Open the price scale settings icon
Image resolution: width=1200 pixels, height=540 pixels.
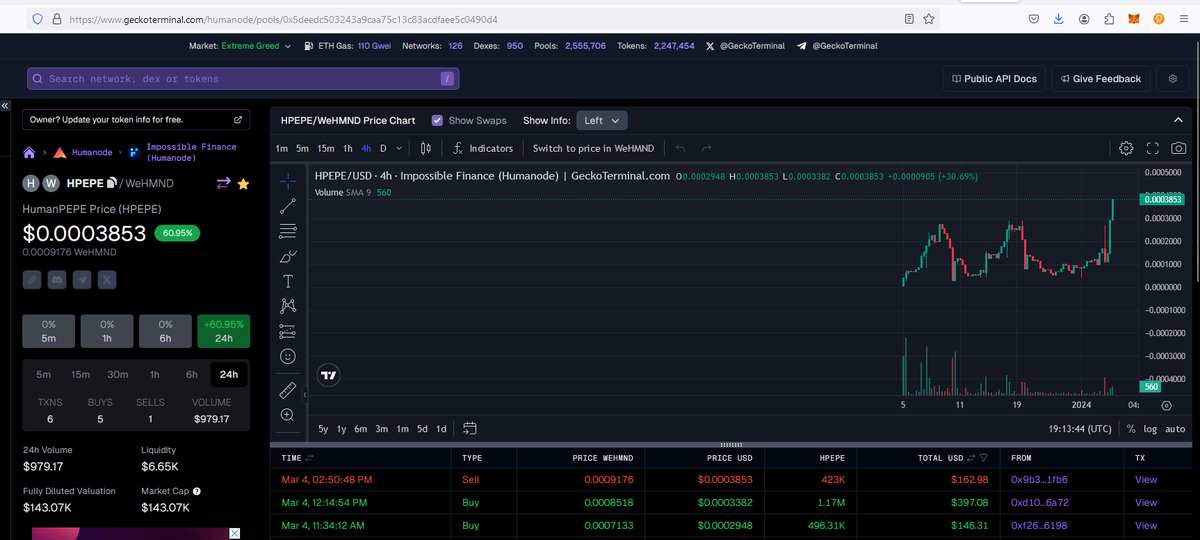(x=1166, y=406)
